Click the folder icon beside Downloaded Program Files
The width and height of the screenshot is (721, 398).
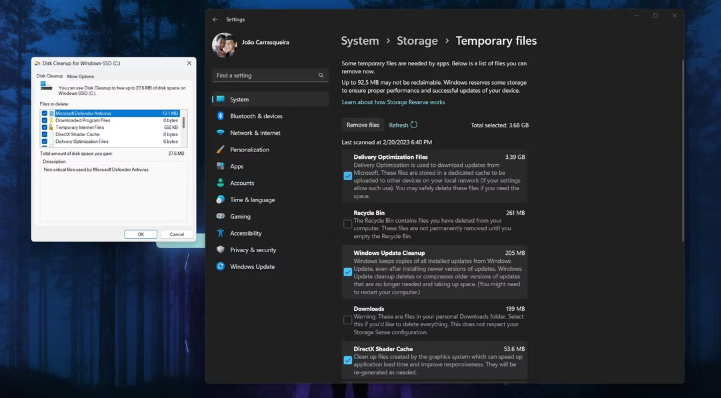click(52, 120)
